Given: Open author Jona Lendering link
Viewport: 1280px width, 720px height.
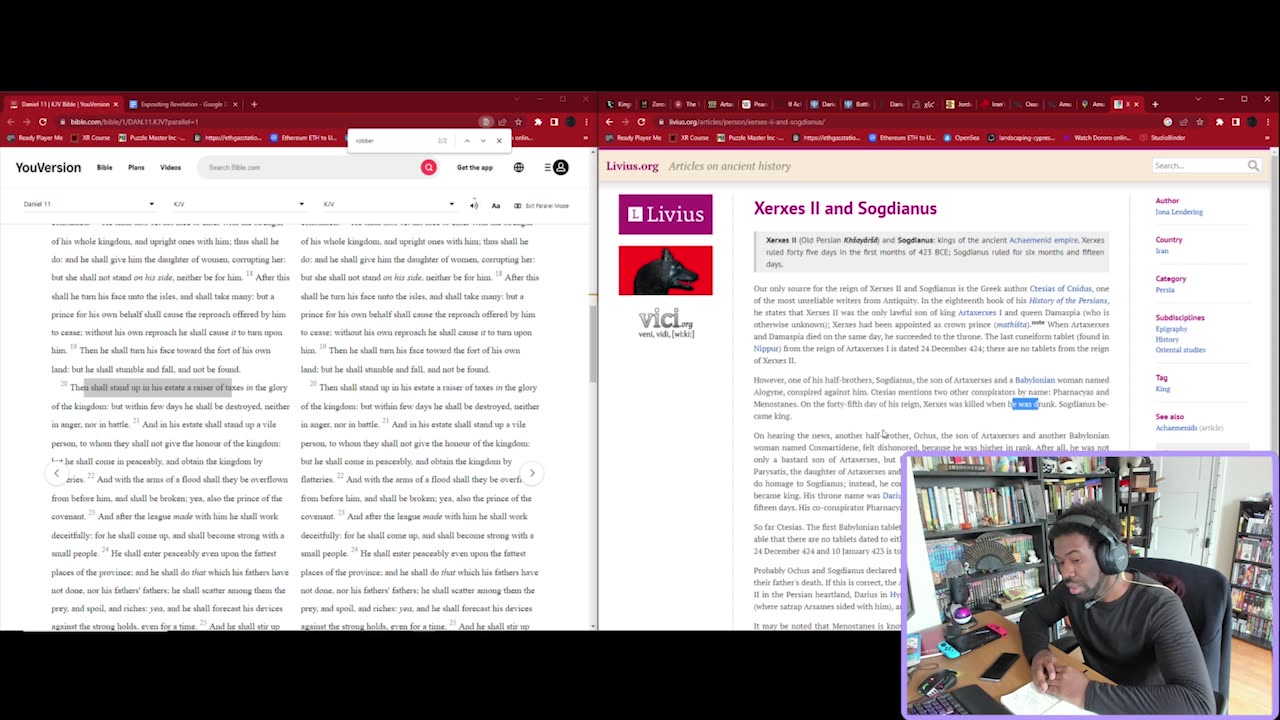Looking at the screenshot, I should (1179, 212).
